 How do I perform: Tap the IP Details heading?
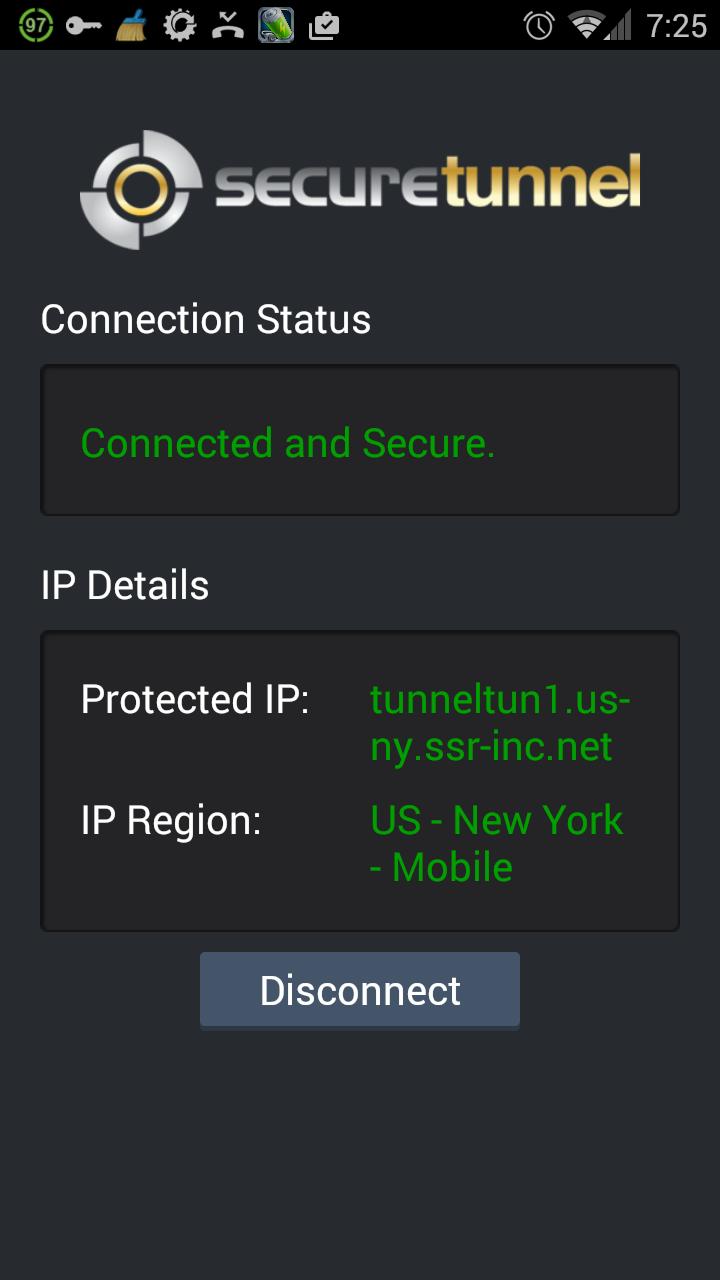(125, 586)
